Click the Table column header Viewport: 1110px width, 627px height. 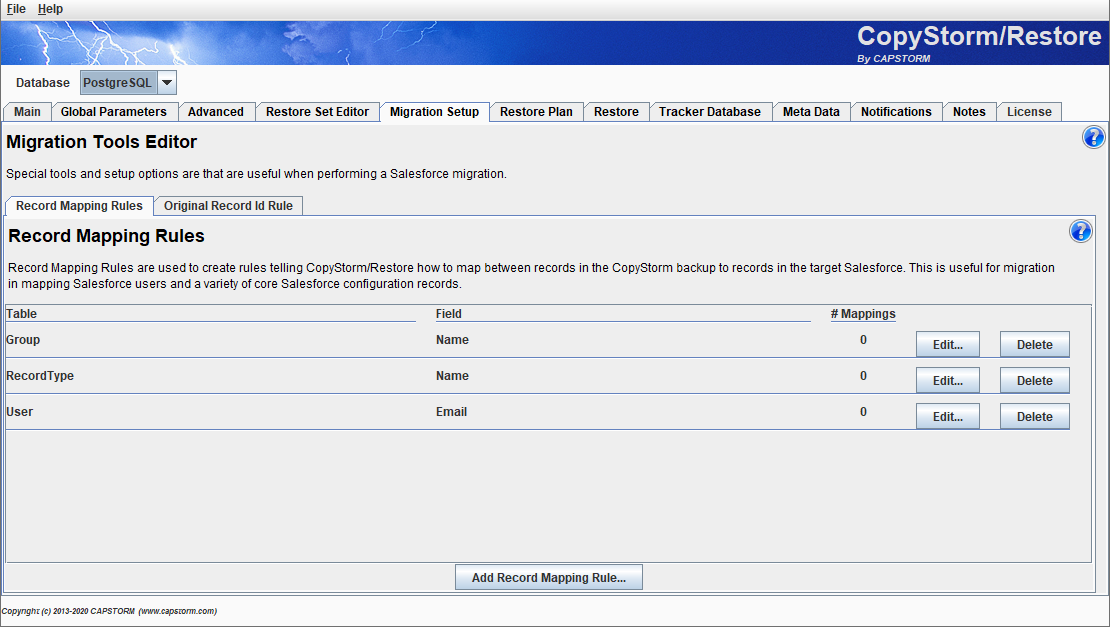click(x=21, y=314)
